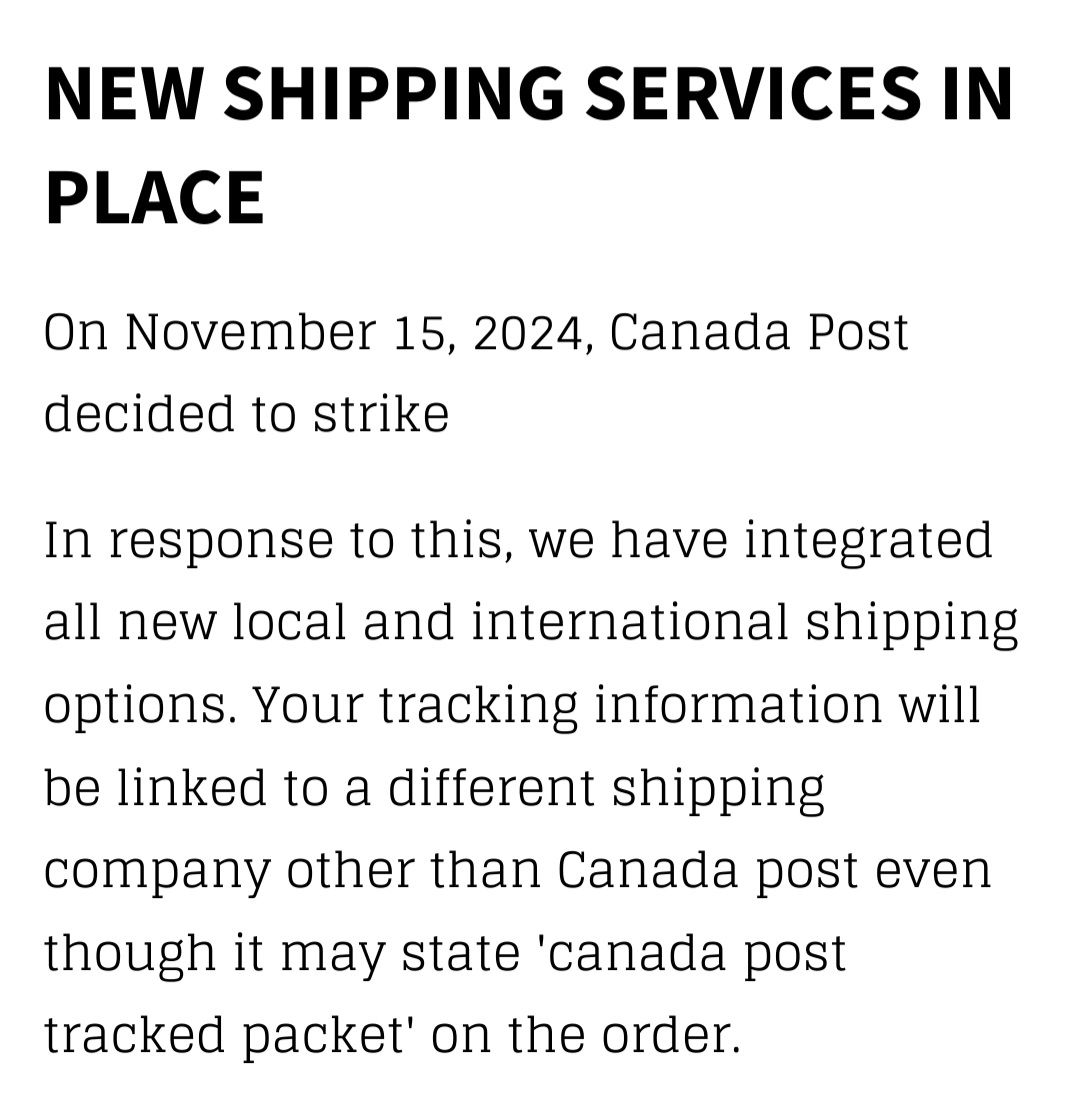Click the phrase "decided to strike"
Image resolution: width=1080 pixels, height=1100 pixels.
coord(246,414)
